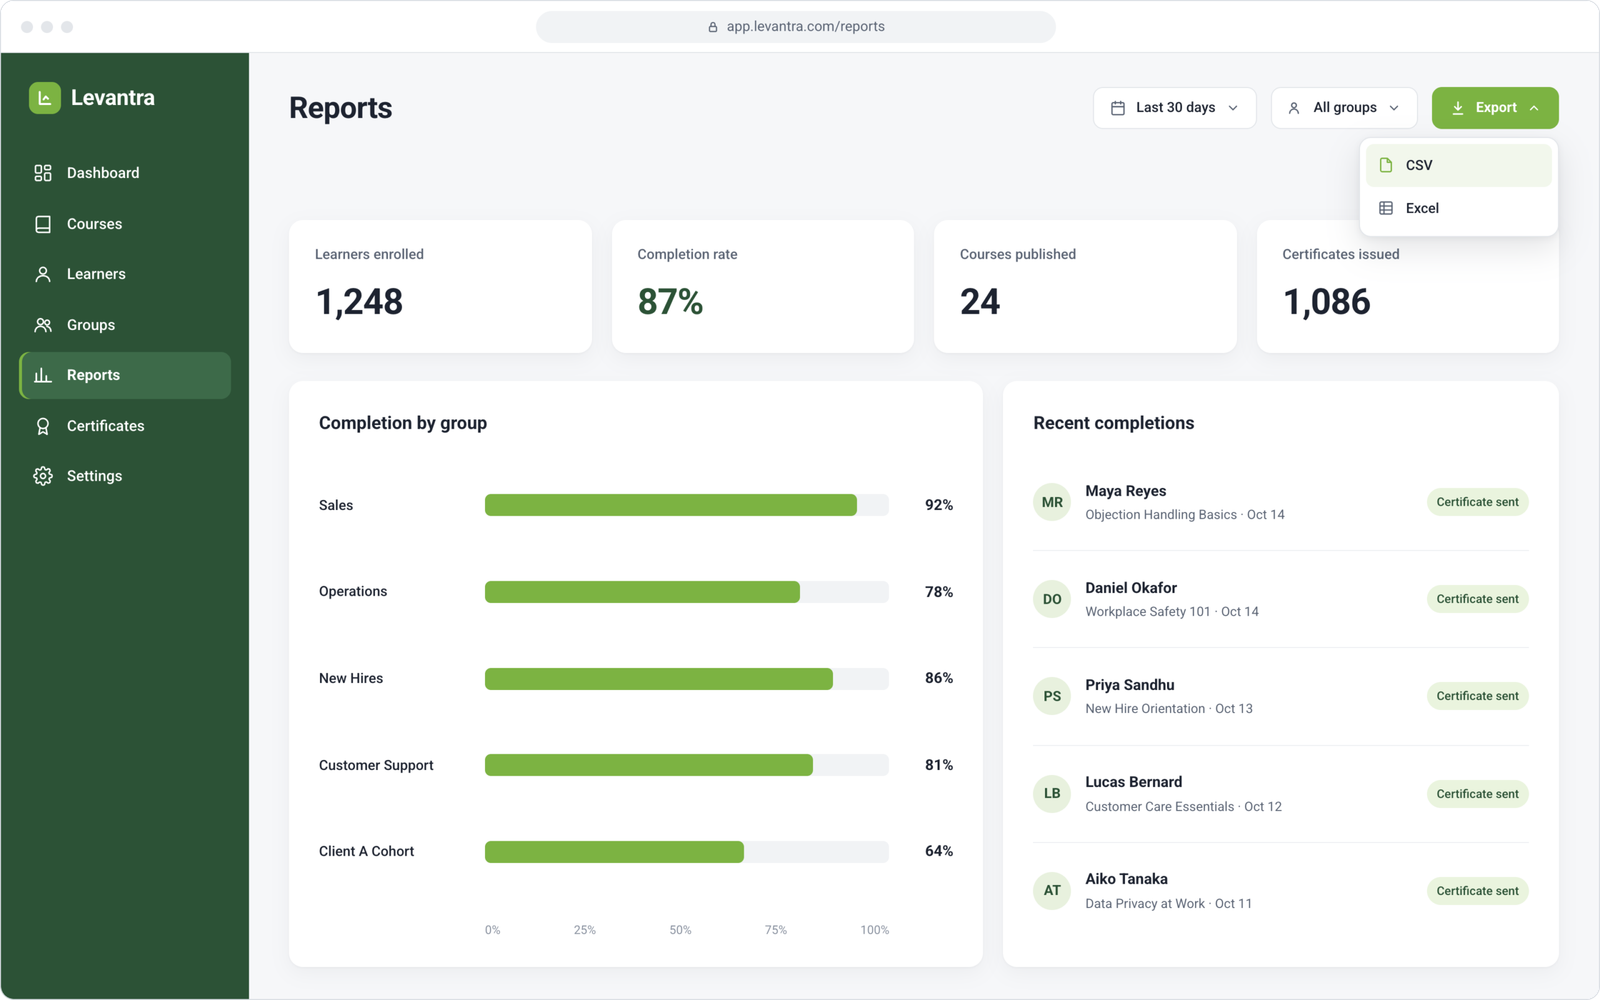Click the calendar icon in date filter
The image size is (1600, 1000).
pyautogui.click(x=1118, y=108)
